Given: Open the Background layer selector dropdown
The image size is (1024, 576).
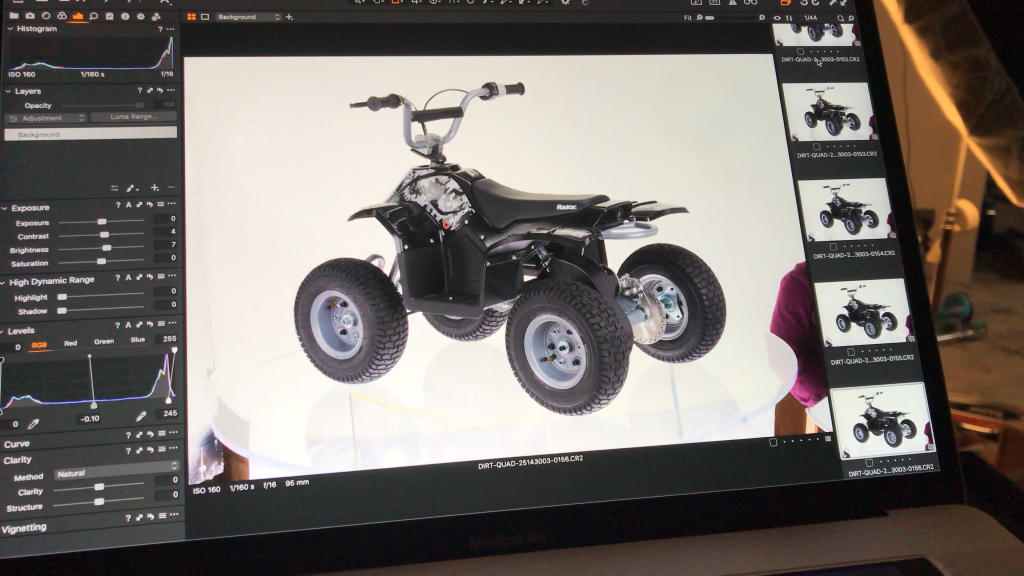Looking at the screenshot, I should [x=248, y=17].
